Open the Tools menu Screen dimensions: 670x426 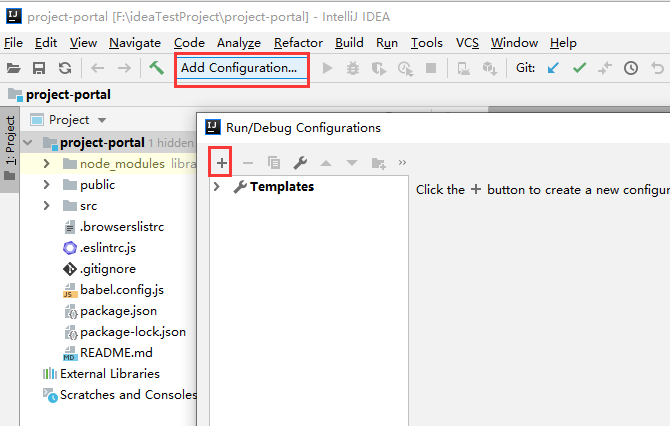(x=427, y=43)
